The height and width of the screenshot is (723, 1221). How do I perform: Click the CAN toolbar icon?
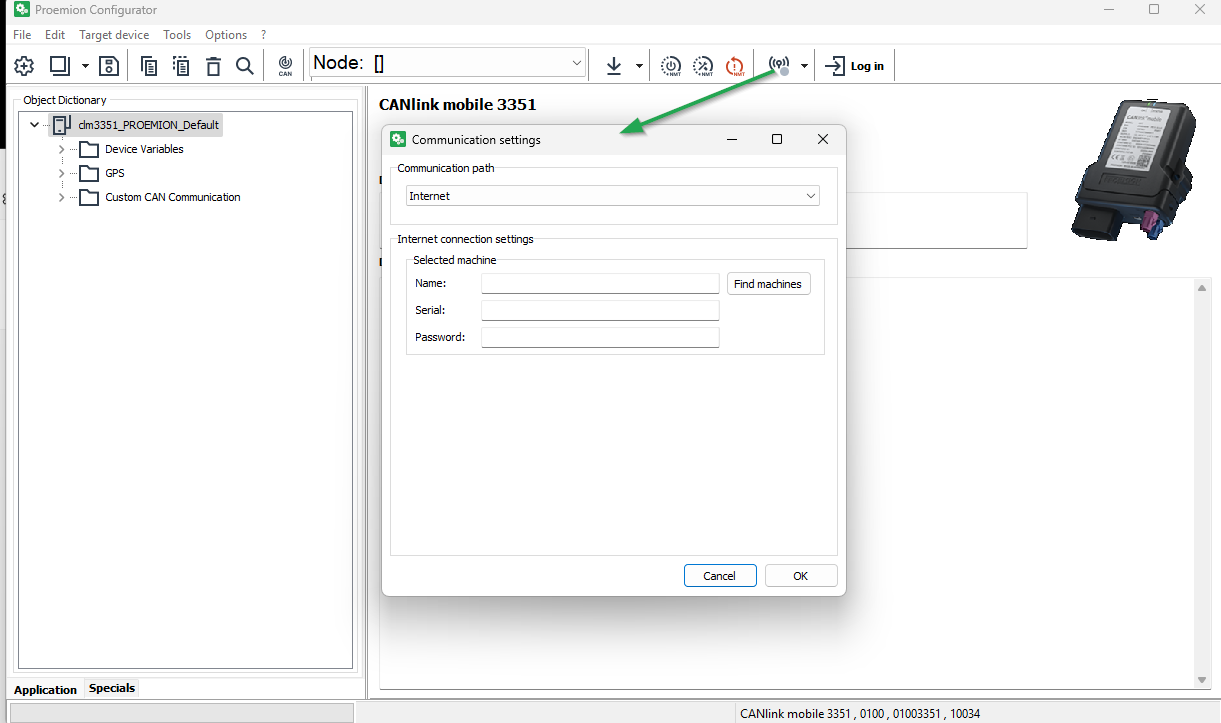coord(285,66)
